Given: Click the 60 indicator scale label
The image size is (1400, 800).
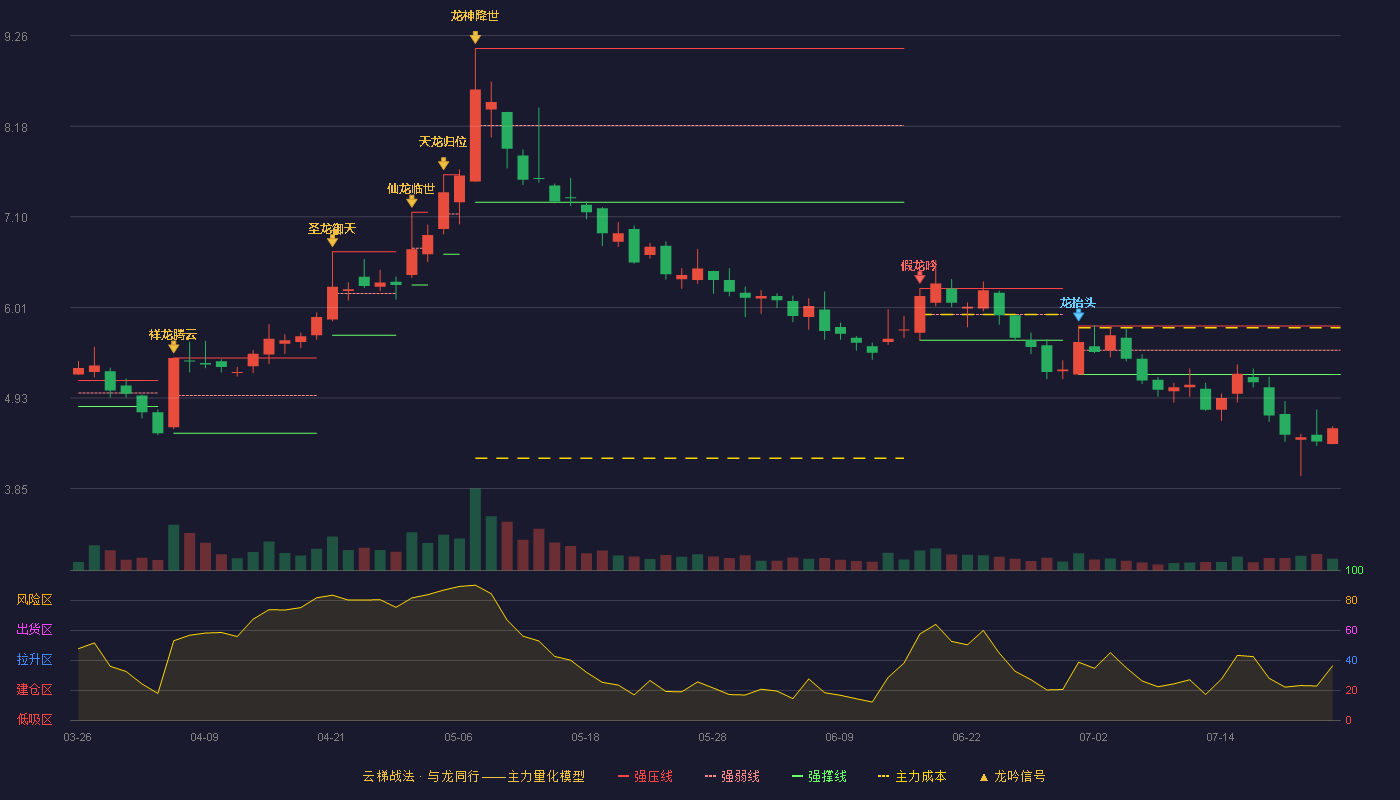Looking at the screenshot, I should point(1351,631).
